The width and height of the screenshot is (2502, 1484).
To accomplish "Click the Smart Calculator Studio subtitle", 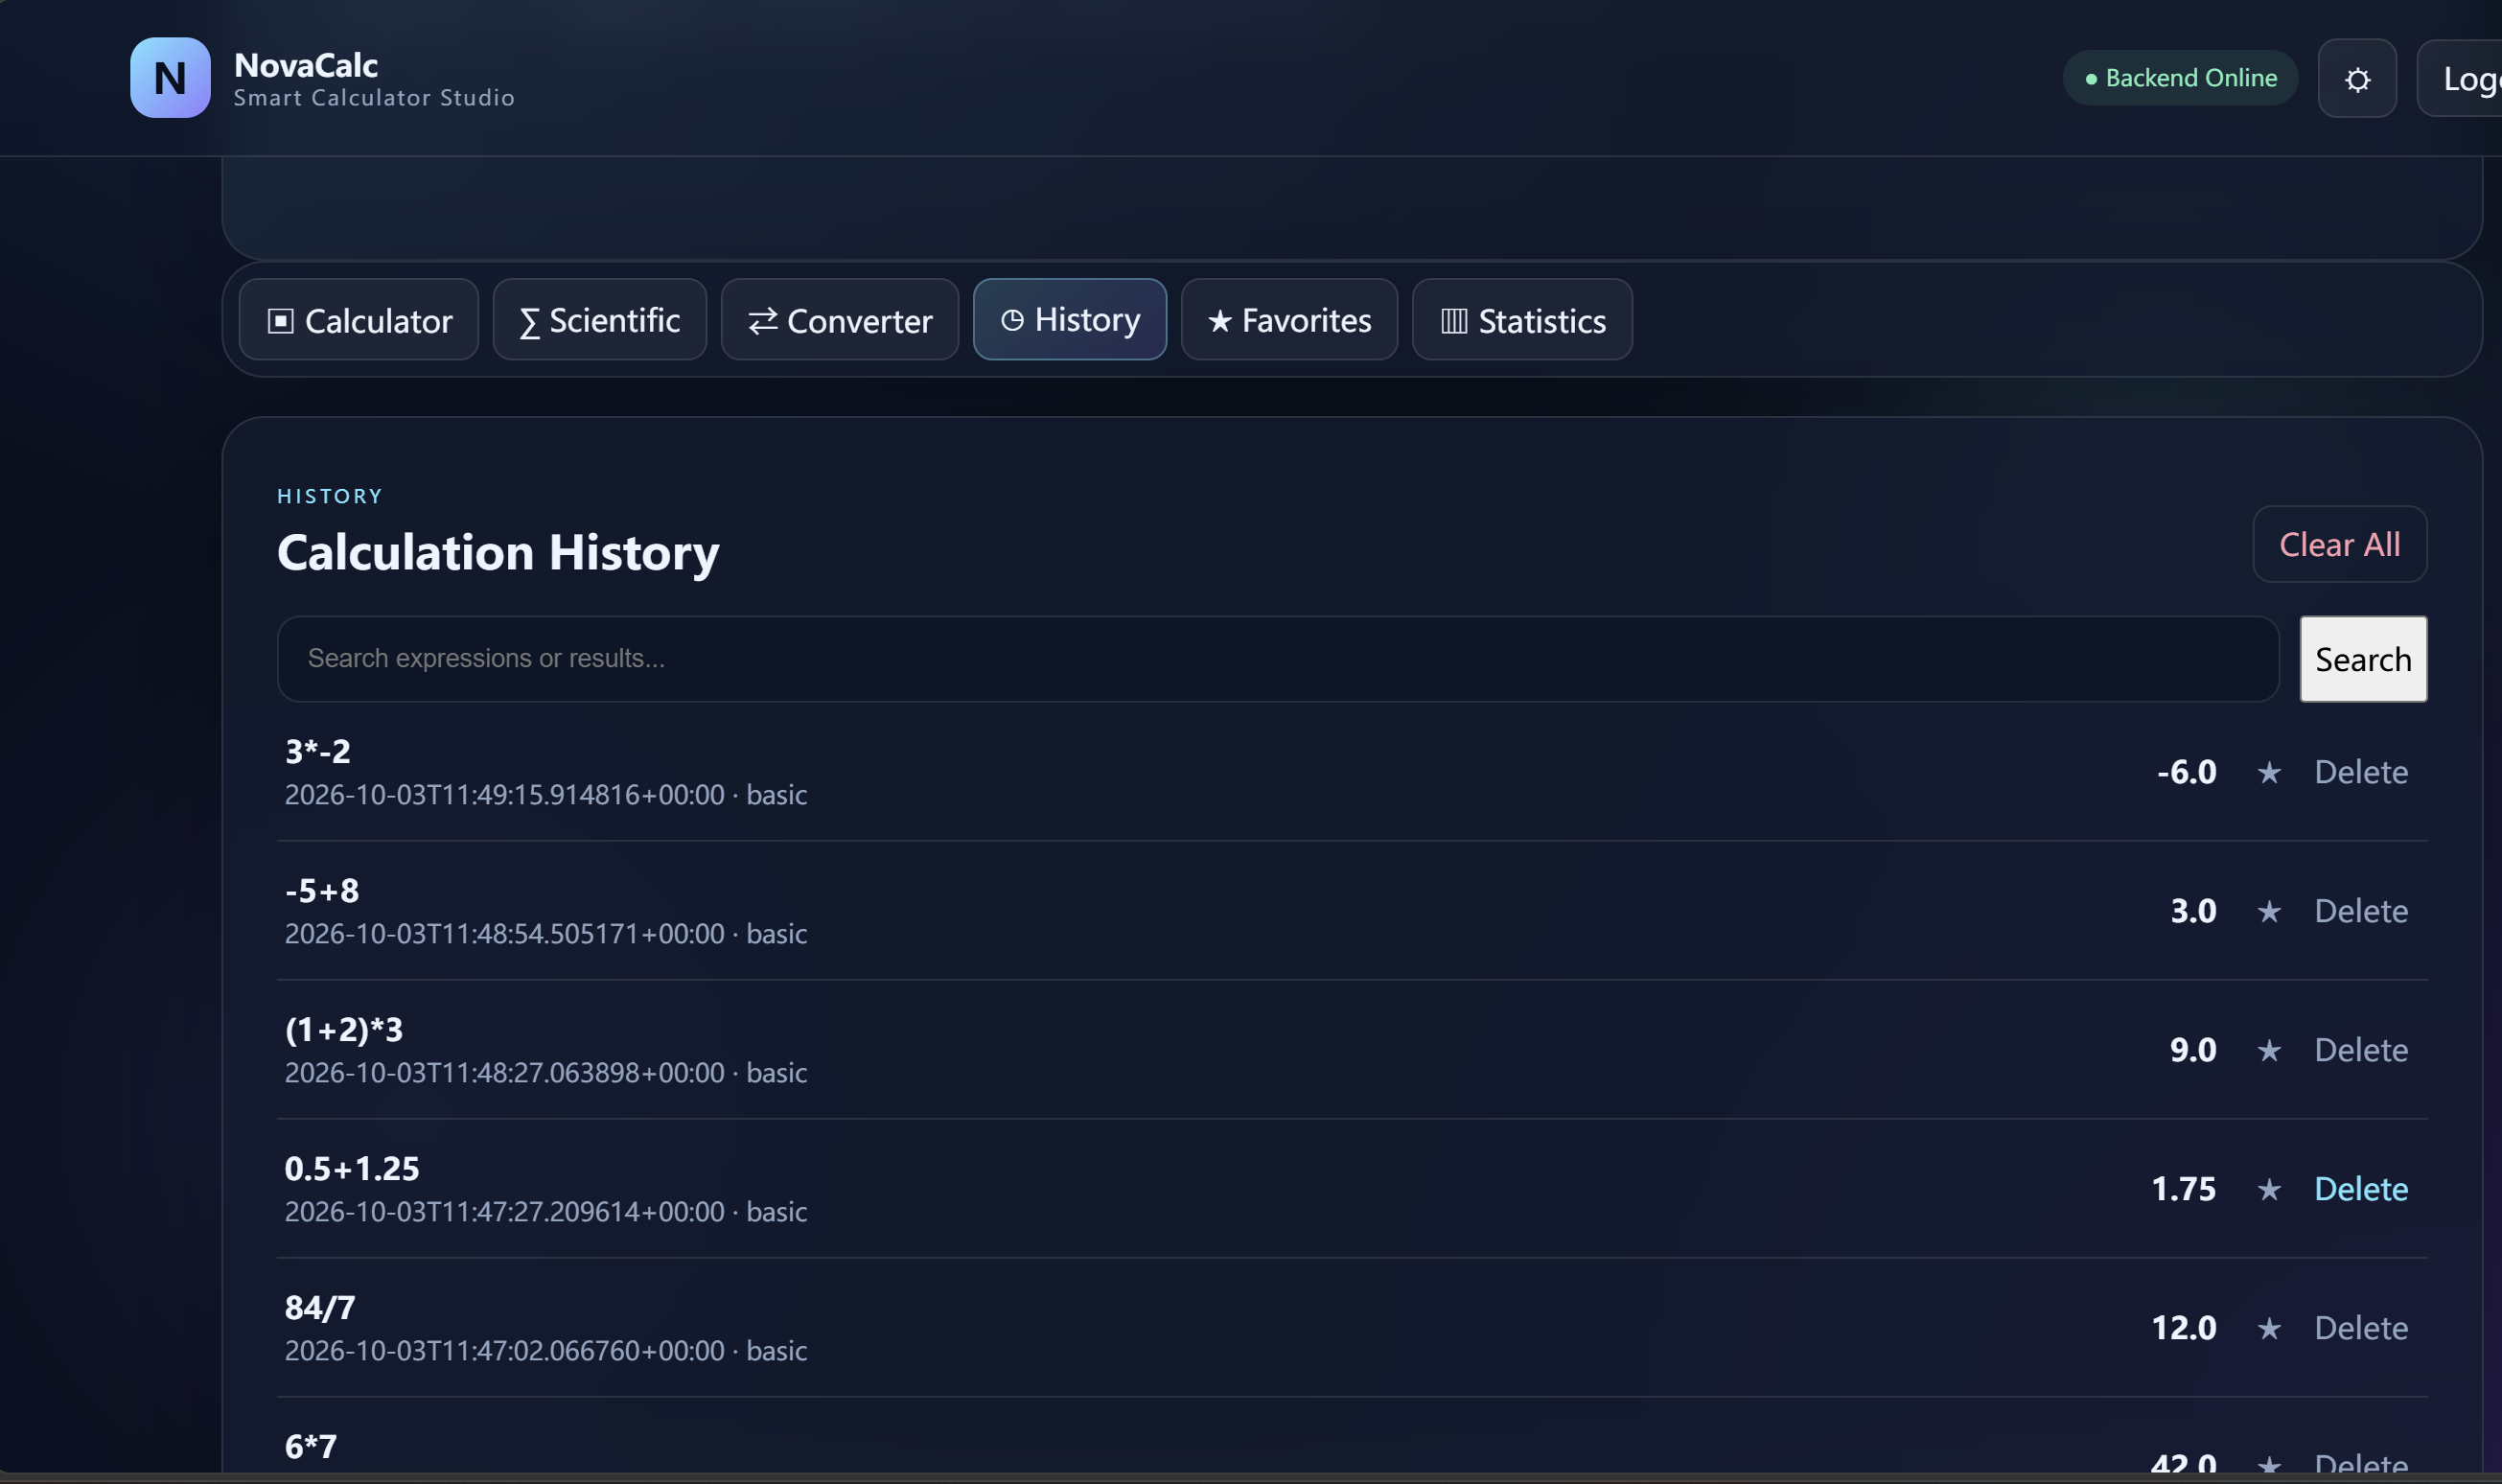I will tap(374, 98).
